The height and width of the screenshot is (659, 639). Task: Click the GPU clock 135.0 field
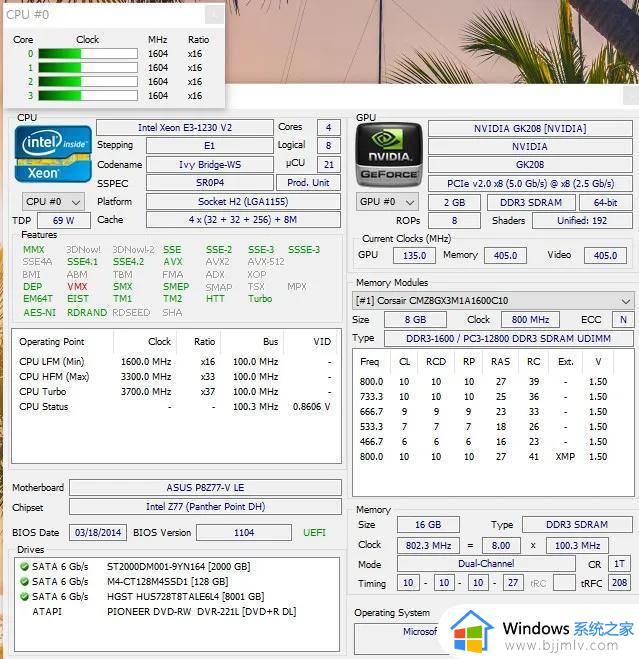click(x=414, y=255)
